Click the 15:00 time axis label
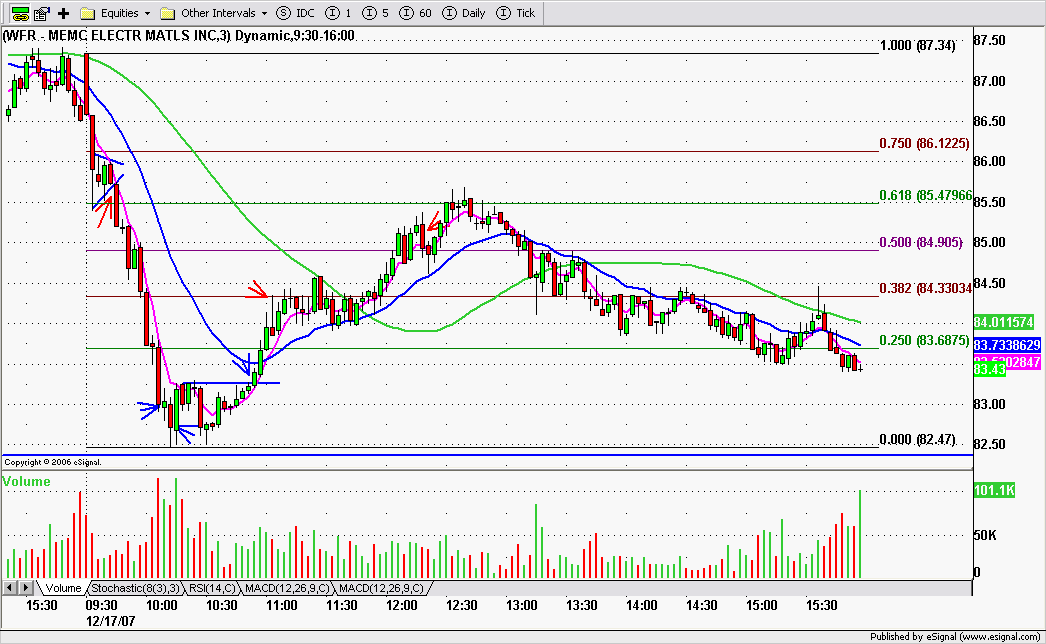Viewport: 1046px width, 644px height. click(x=762, y=605)
